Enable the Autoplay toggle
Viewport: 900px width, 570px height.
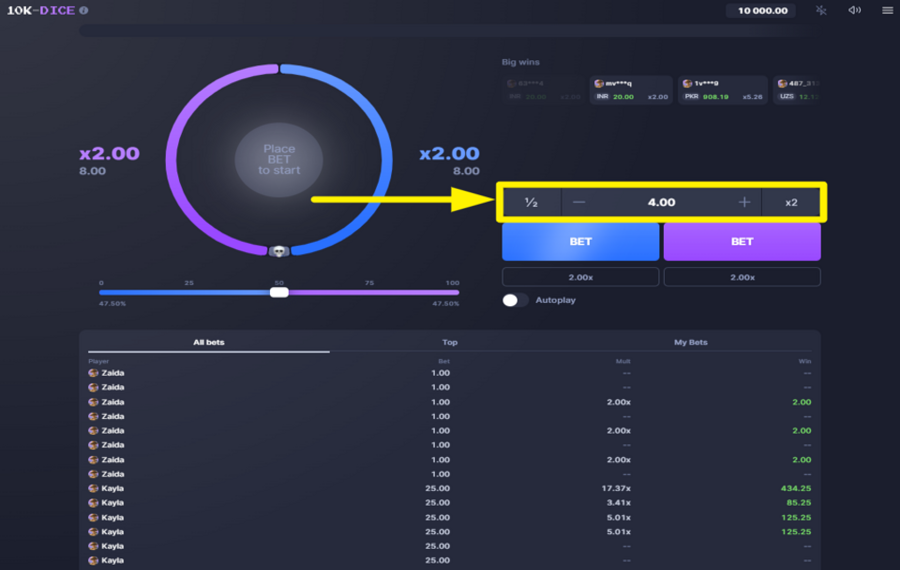tap(514, 300)
